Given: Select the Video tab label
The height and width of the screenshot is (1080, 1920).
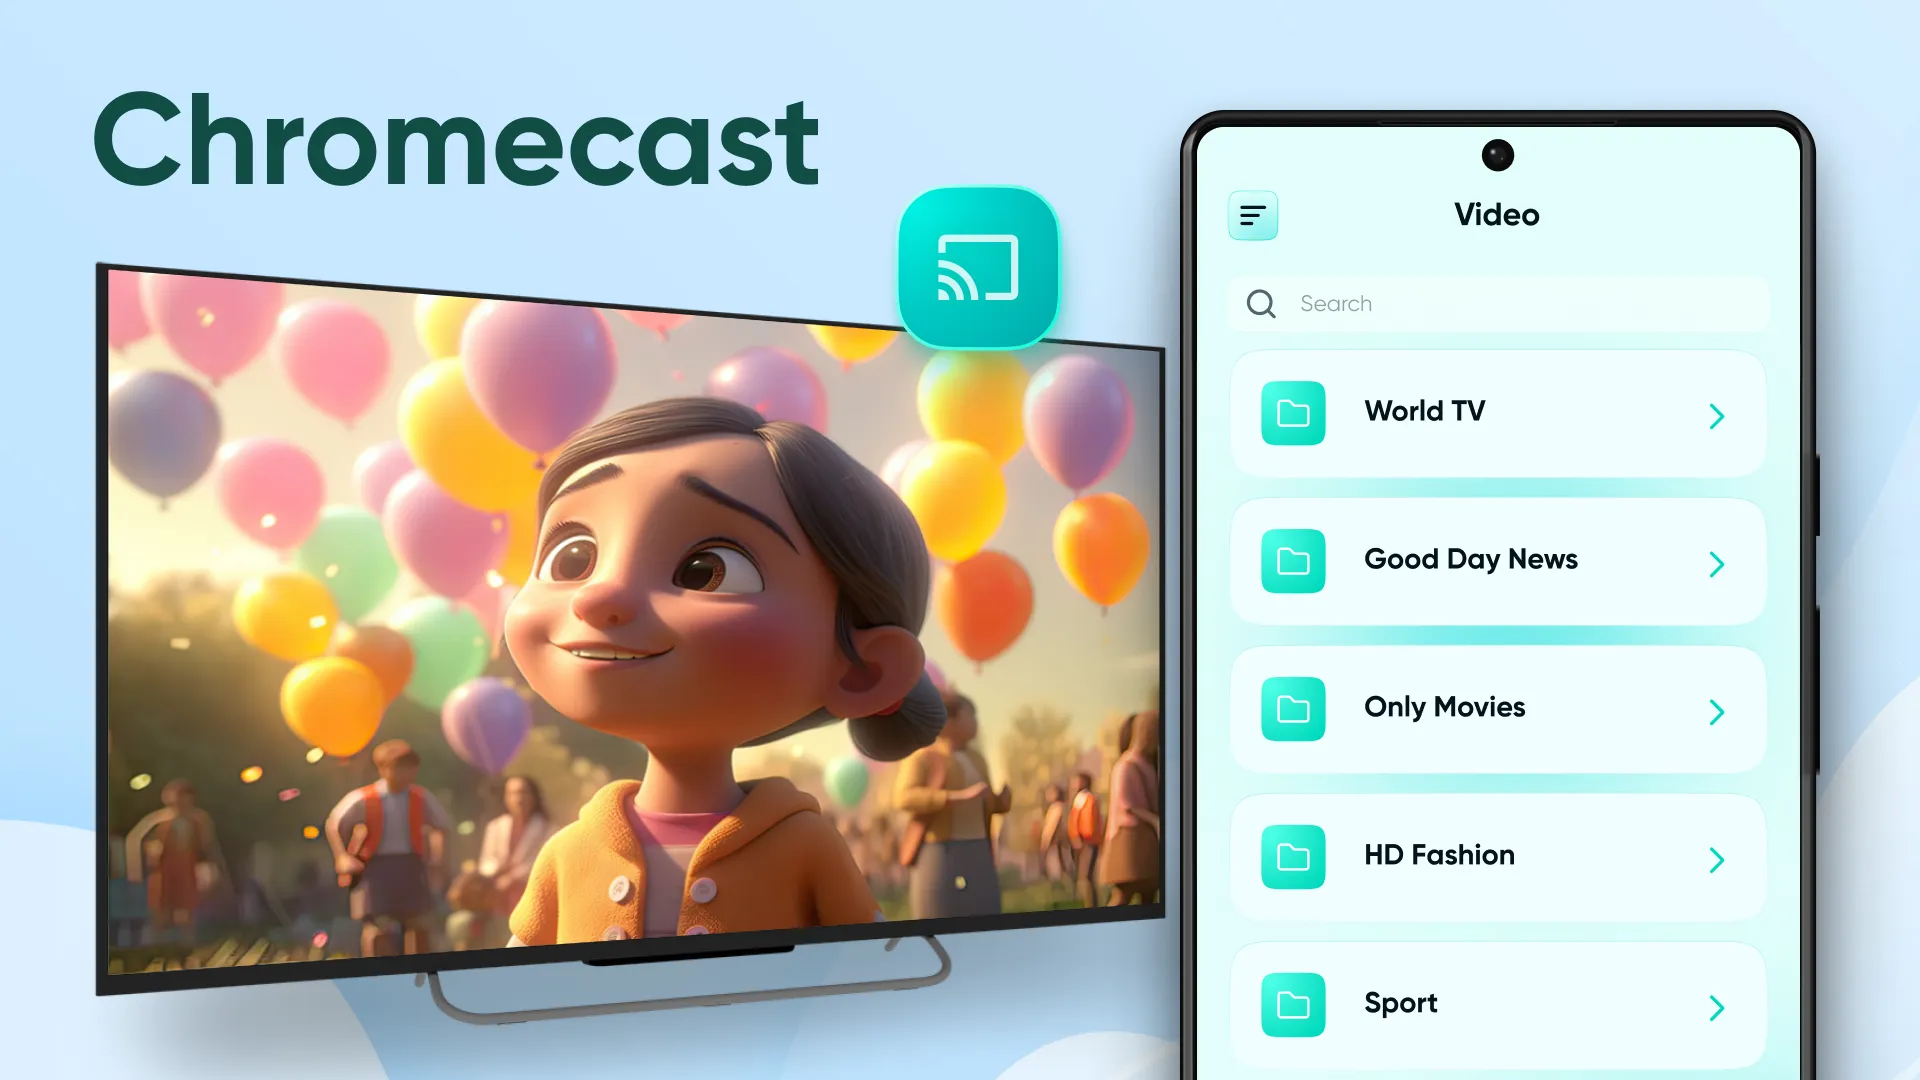Looking at the screenshot, I should pyautogui.click(x=1497, y=214).
